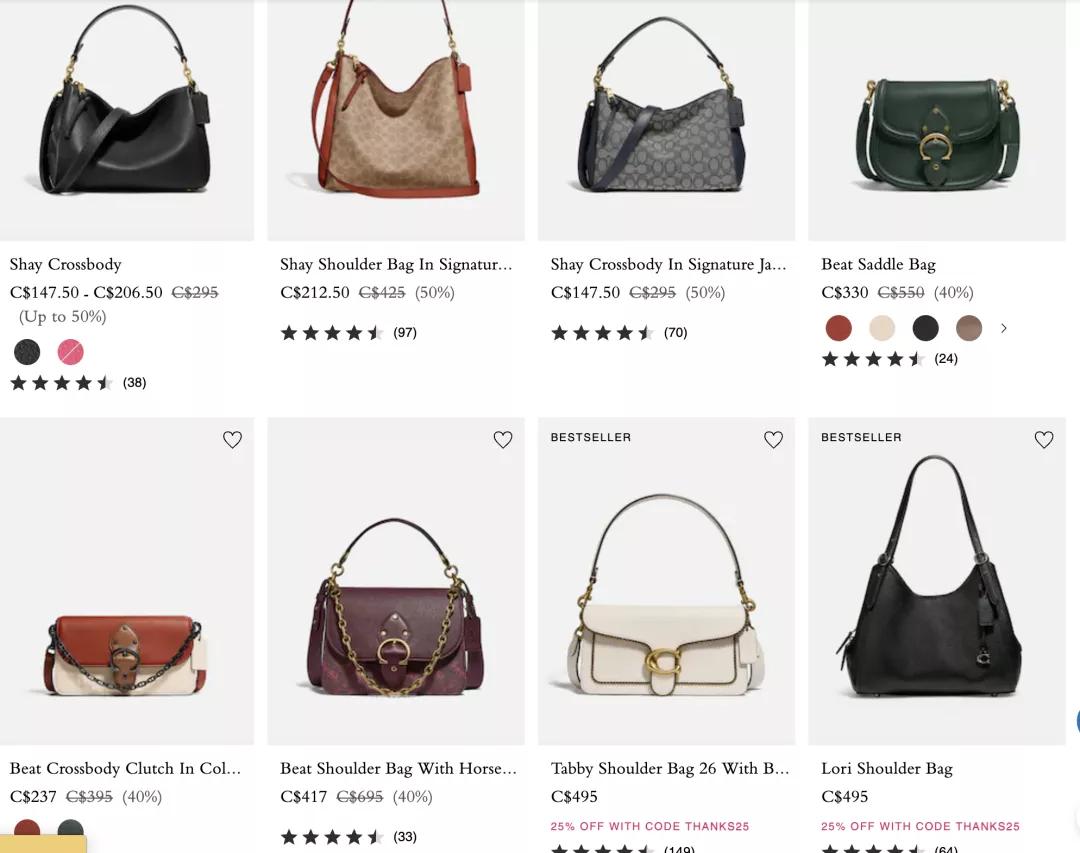The image size is (1080, 853).
Task: Open the Lori Shoulder Bag title link
Action: pos(886,768)
